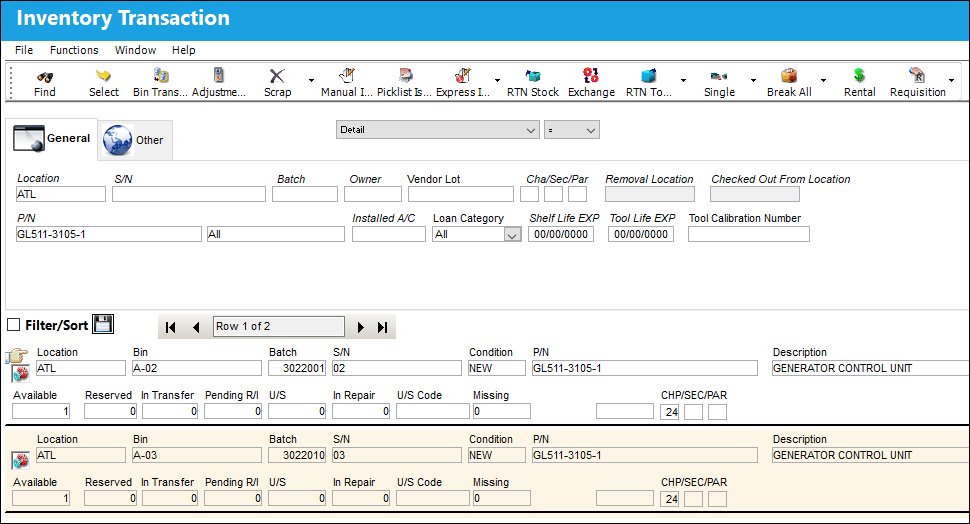Select the Bin A-02 value
This screenshot has width=970, height=524.
click(197, 368)
